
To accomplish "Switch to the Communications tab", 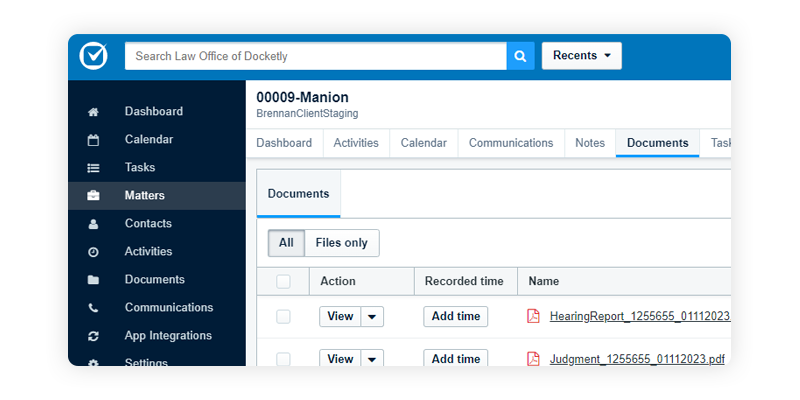I will click(511, 143).
